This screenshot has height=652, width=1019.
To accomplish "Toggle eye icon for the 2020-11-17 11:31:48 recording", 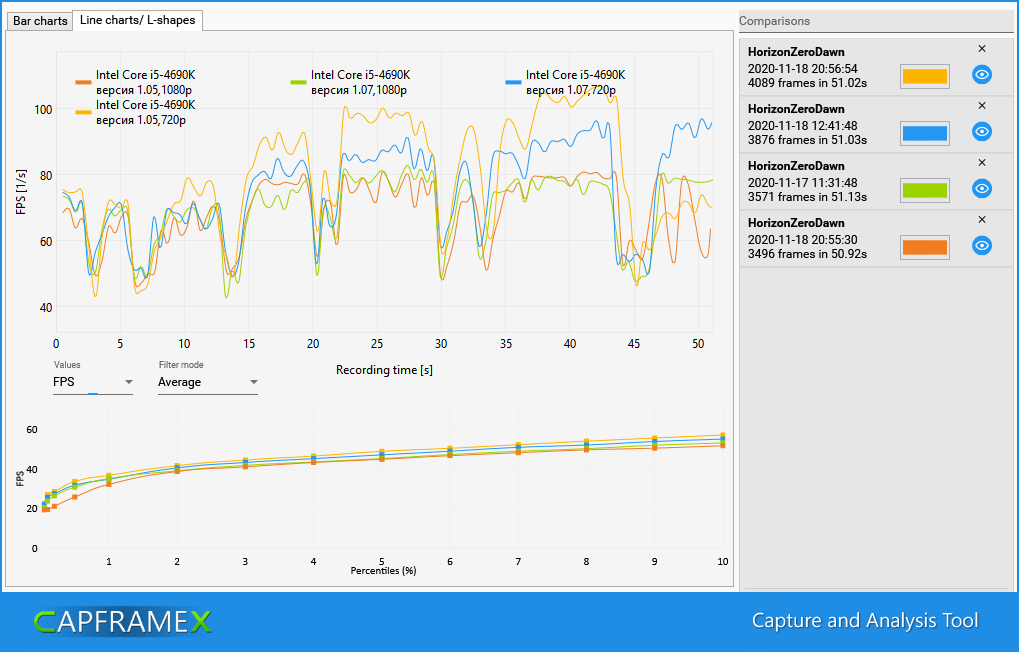I will point(981,189).
